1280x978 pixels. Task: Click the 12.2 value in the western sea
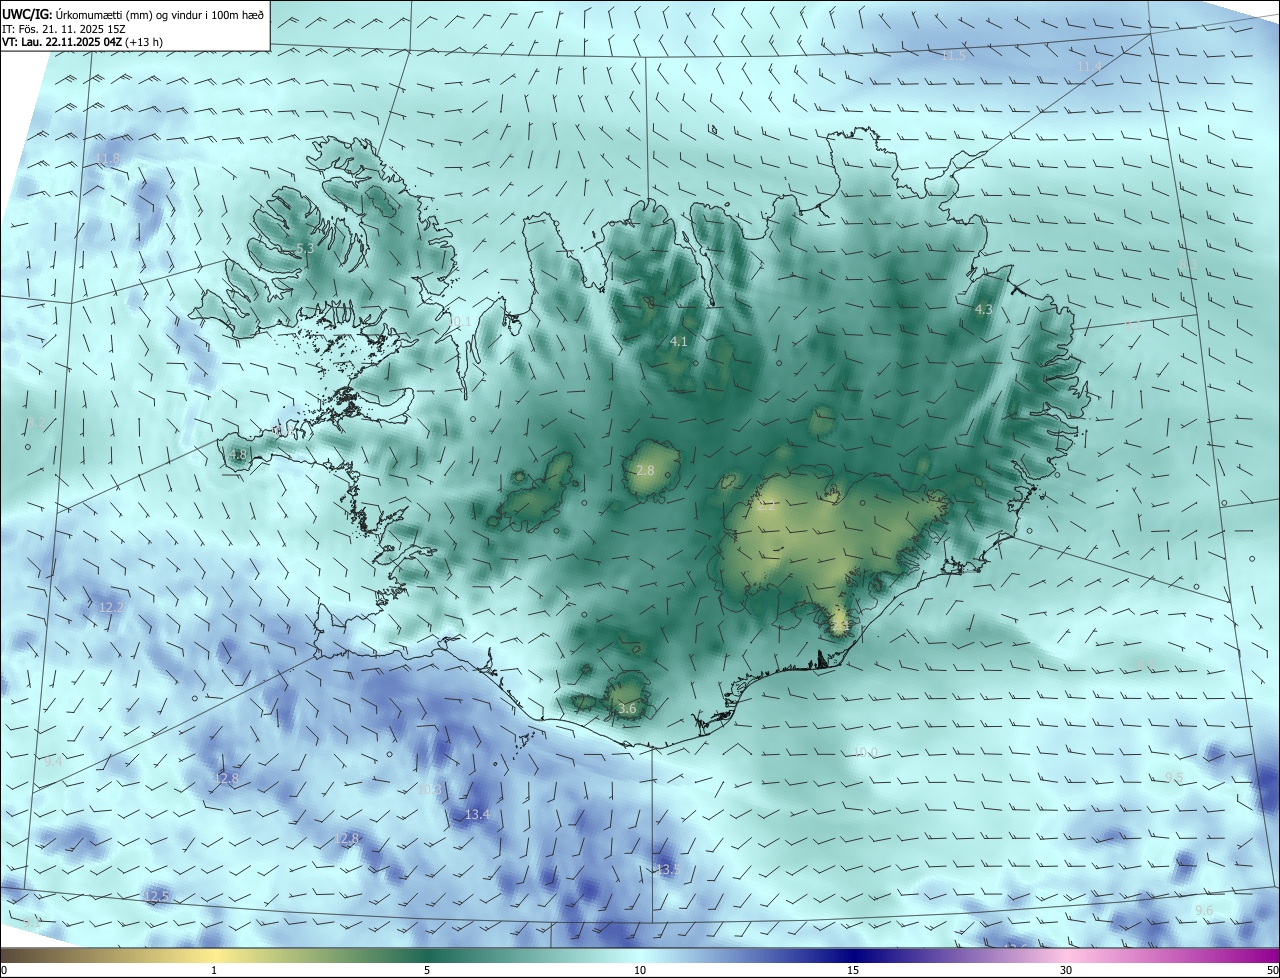tap(111, 608)
